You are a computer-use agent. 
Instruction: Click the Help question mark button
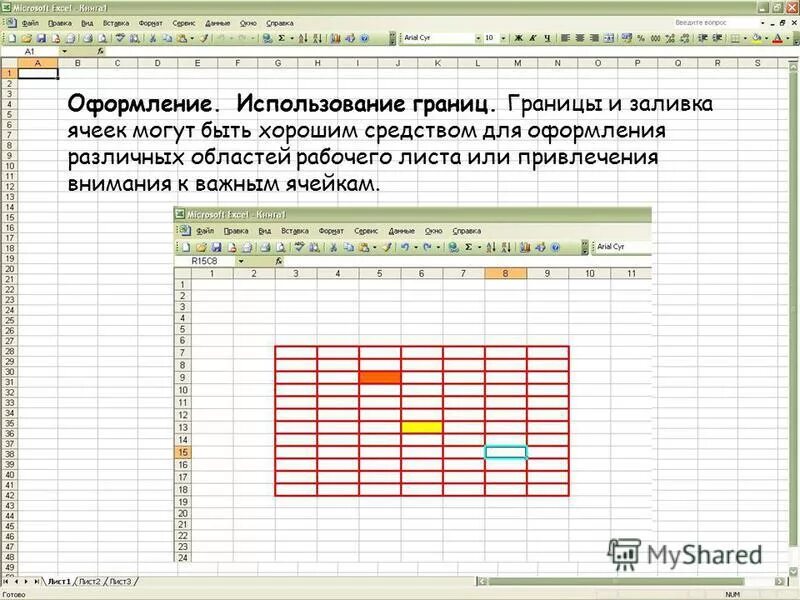364,40
